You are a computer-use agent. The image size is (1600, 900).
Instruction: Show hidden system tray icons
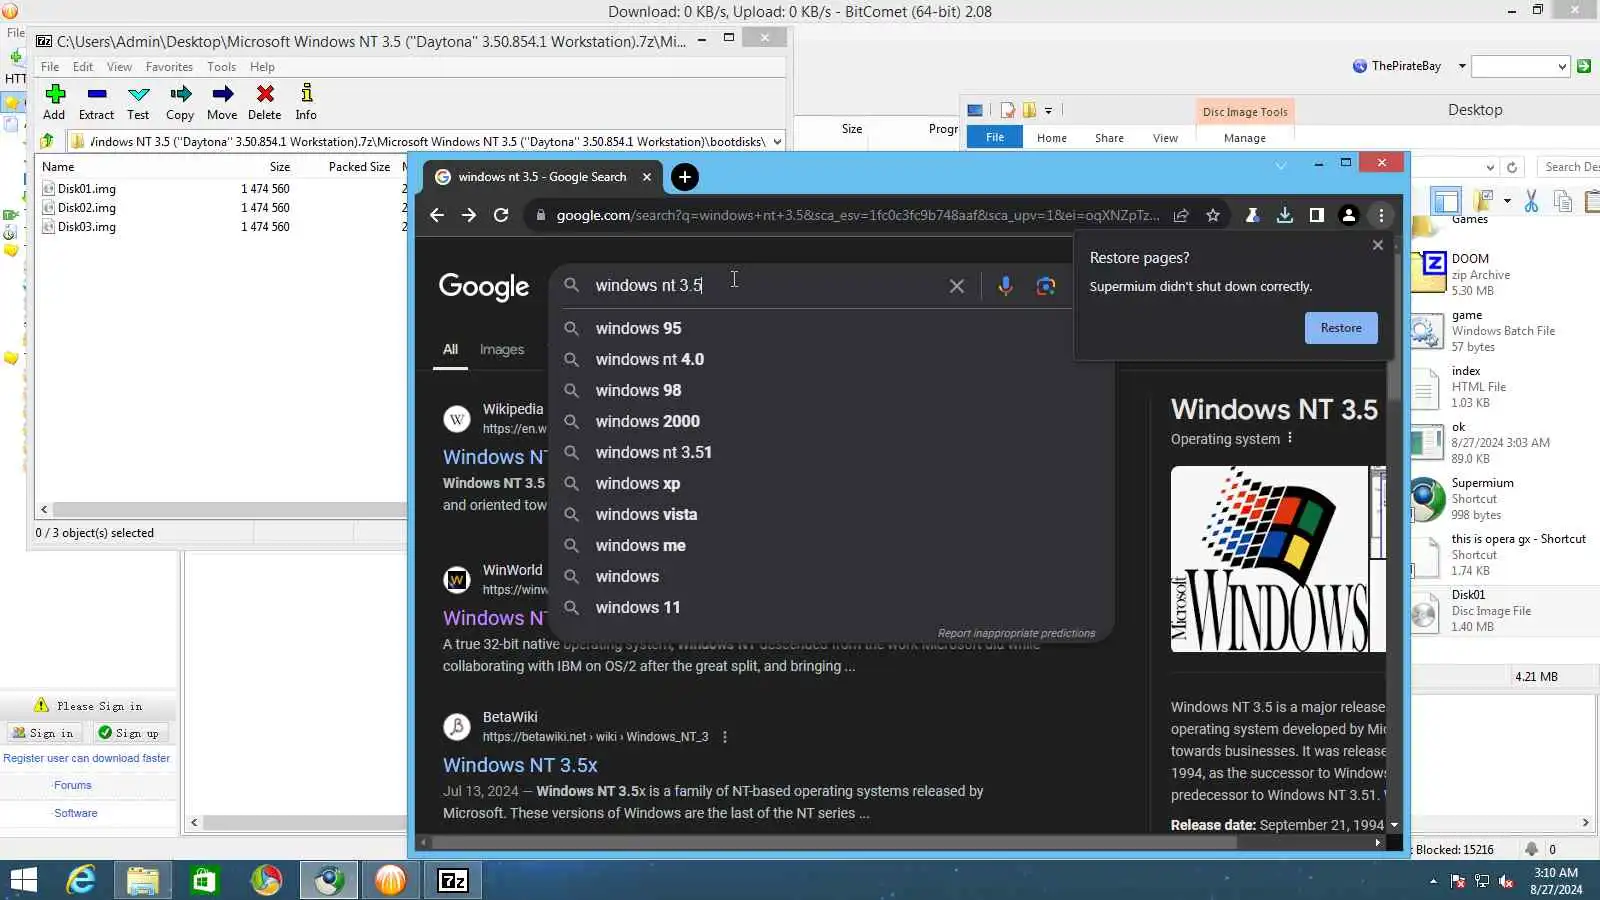(x=1433, y=881)
